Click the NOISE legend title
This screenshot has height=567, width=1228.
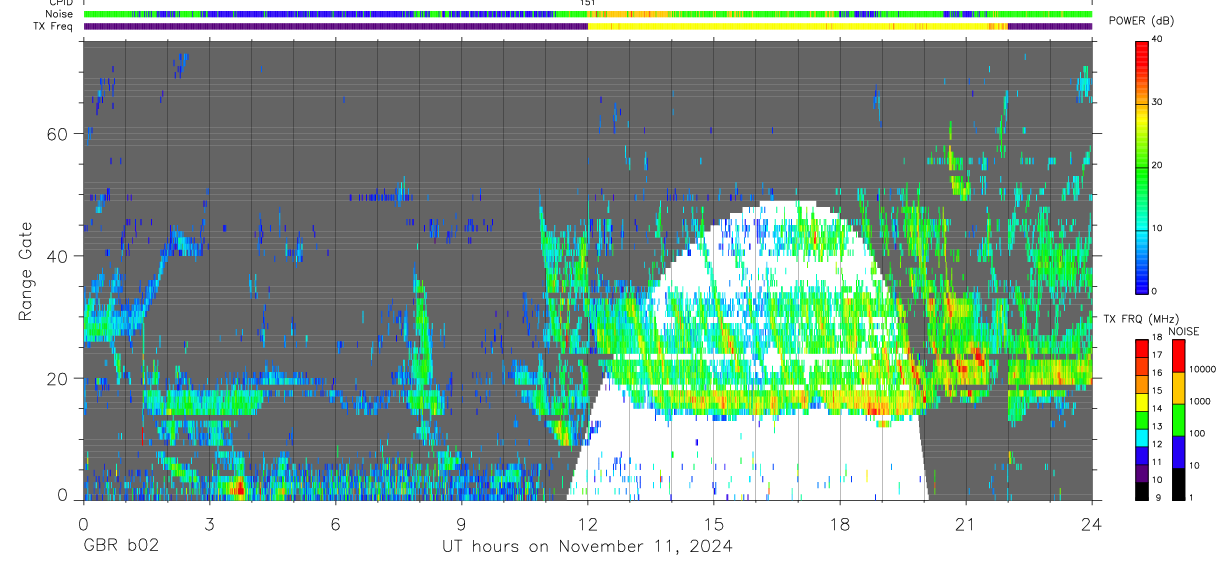pos(1183,331)
